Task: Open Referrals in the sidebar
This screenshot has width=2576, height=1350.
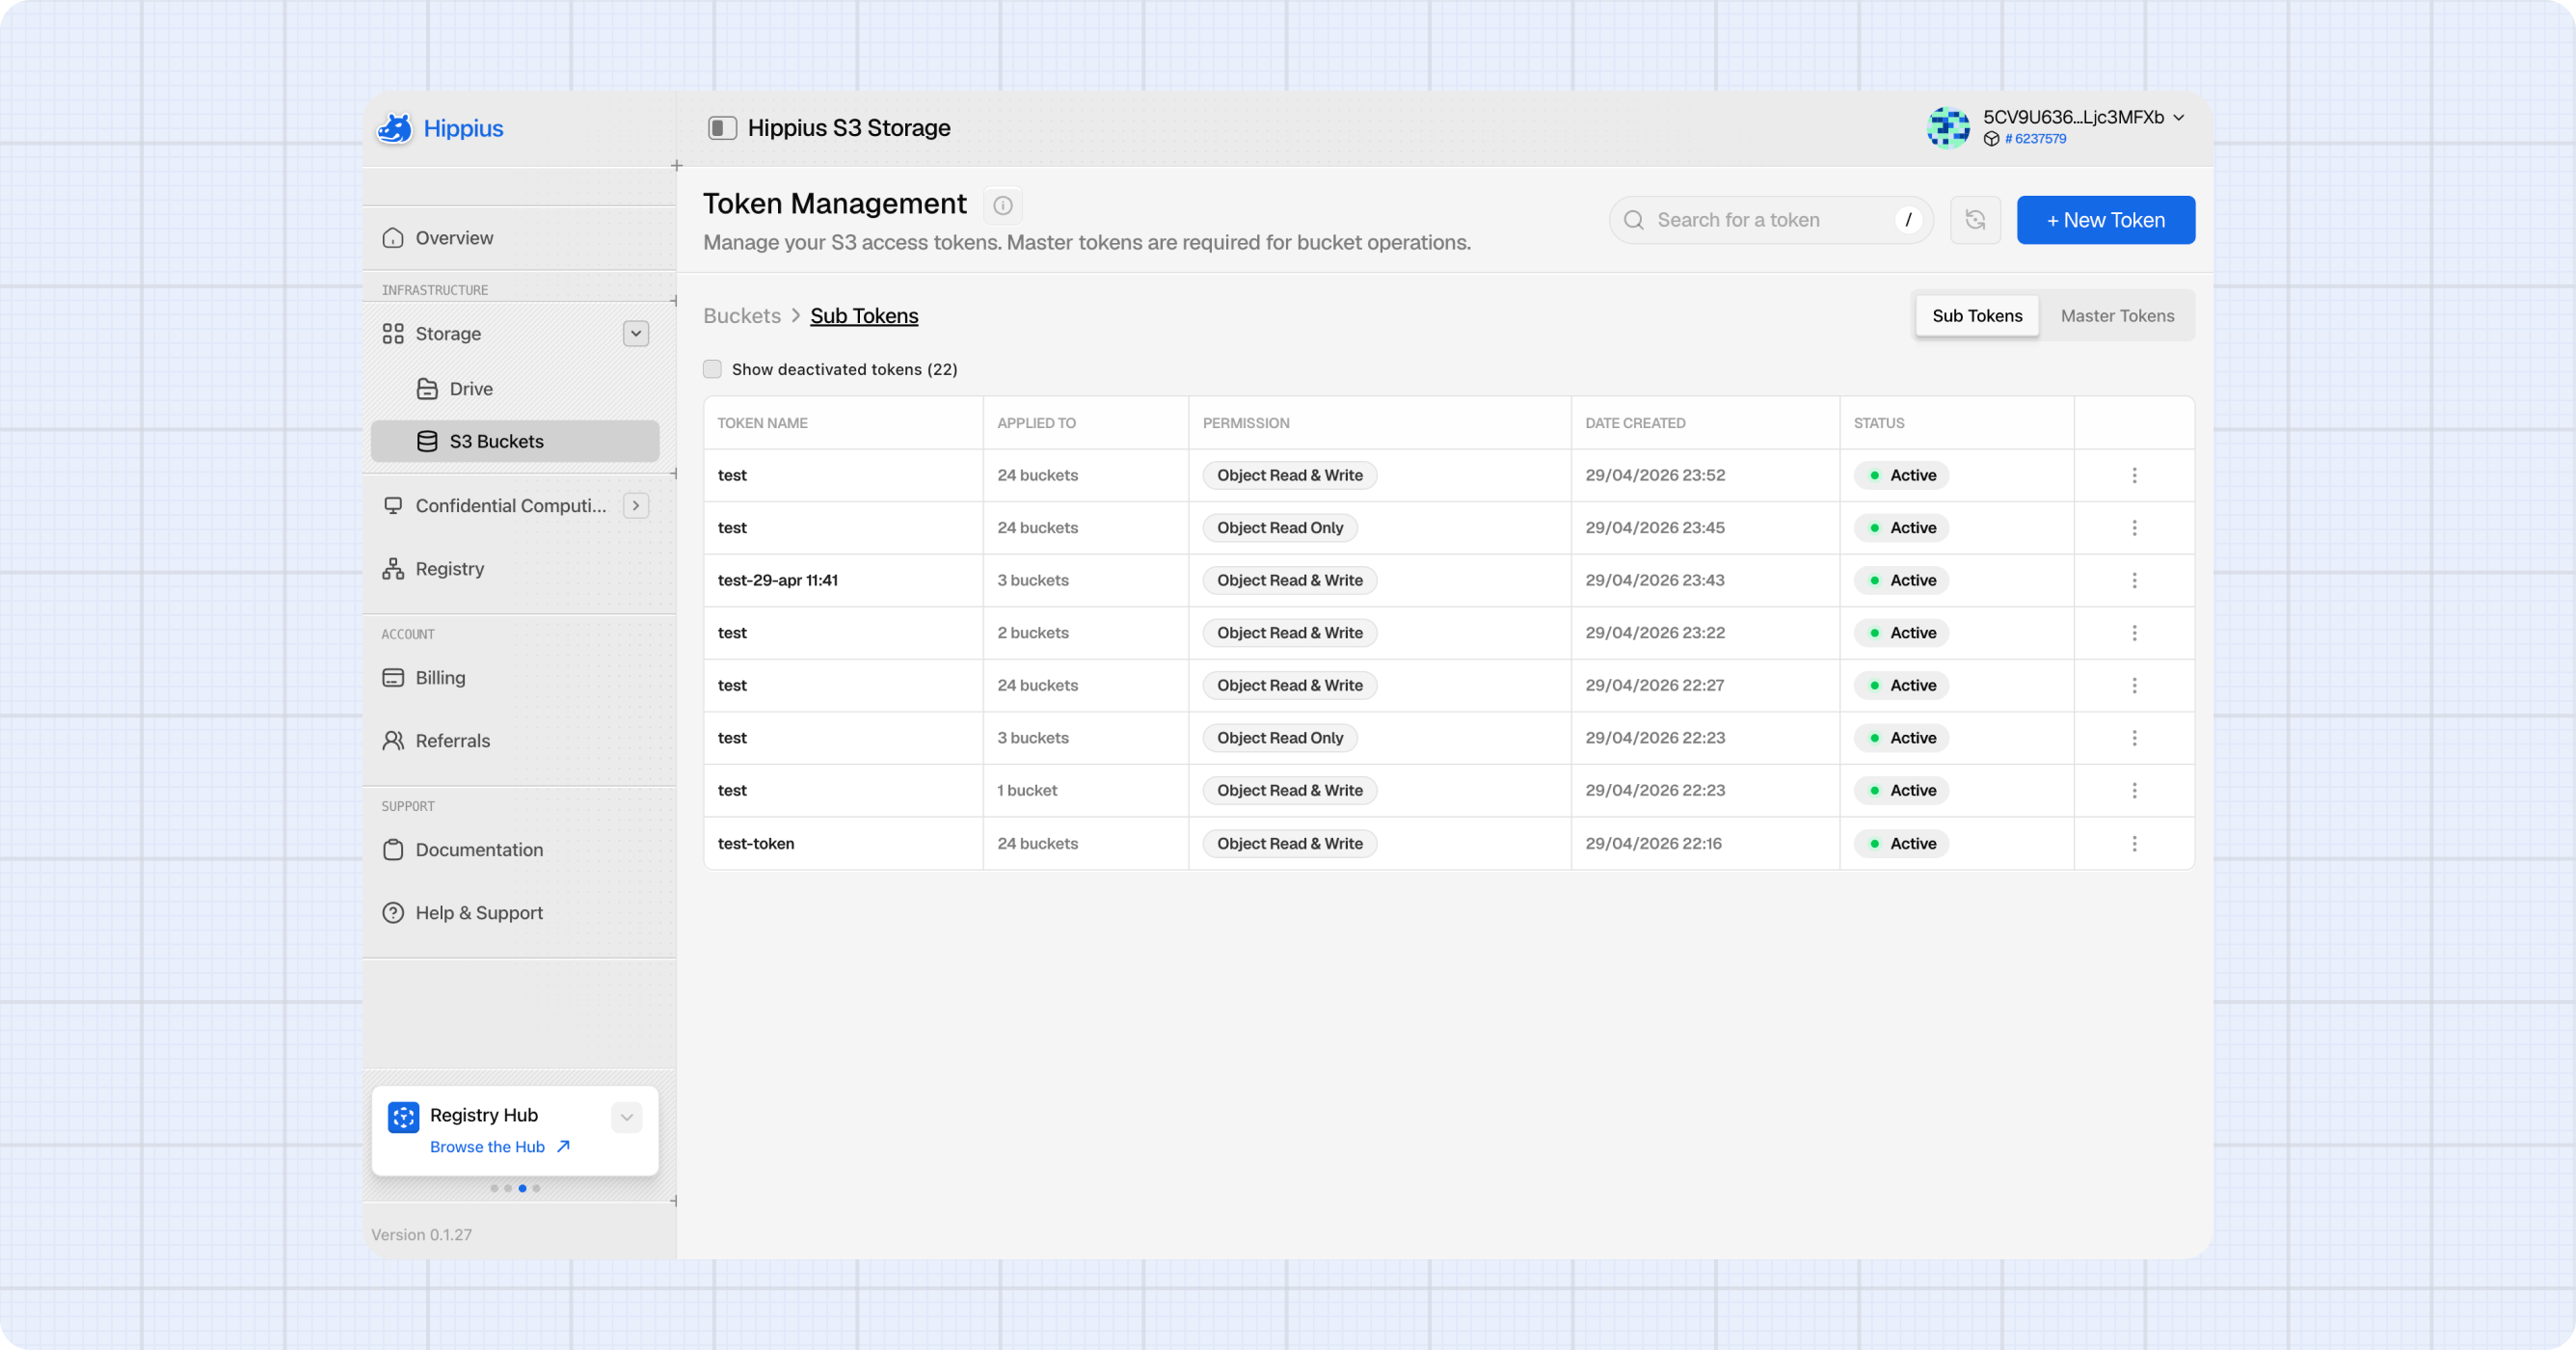Action: point(515,741)
